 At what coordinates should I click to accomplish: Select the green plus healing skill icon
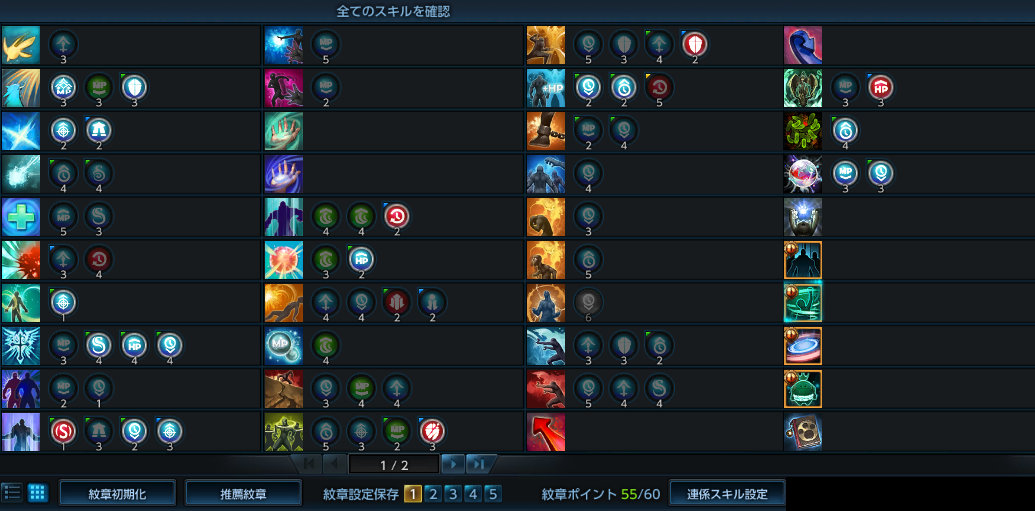[x=20, y=217]
